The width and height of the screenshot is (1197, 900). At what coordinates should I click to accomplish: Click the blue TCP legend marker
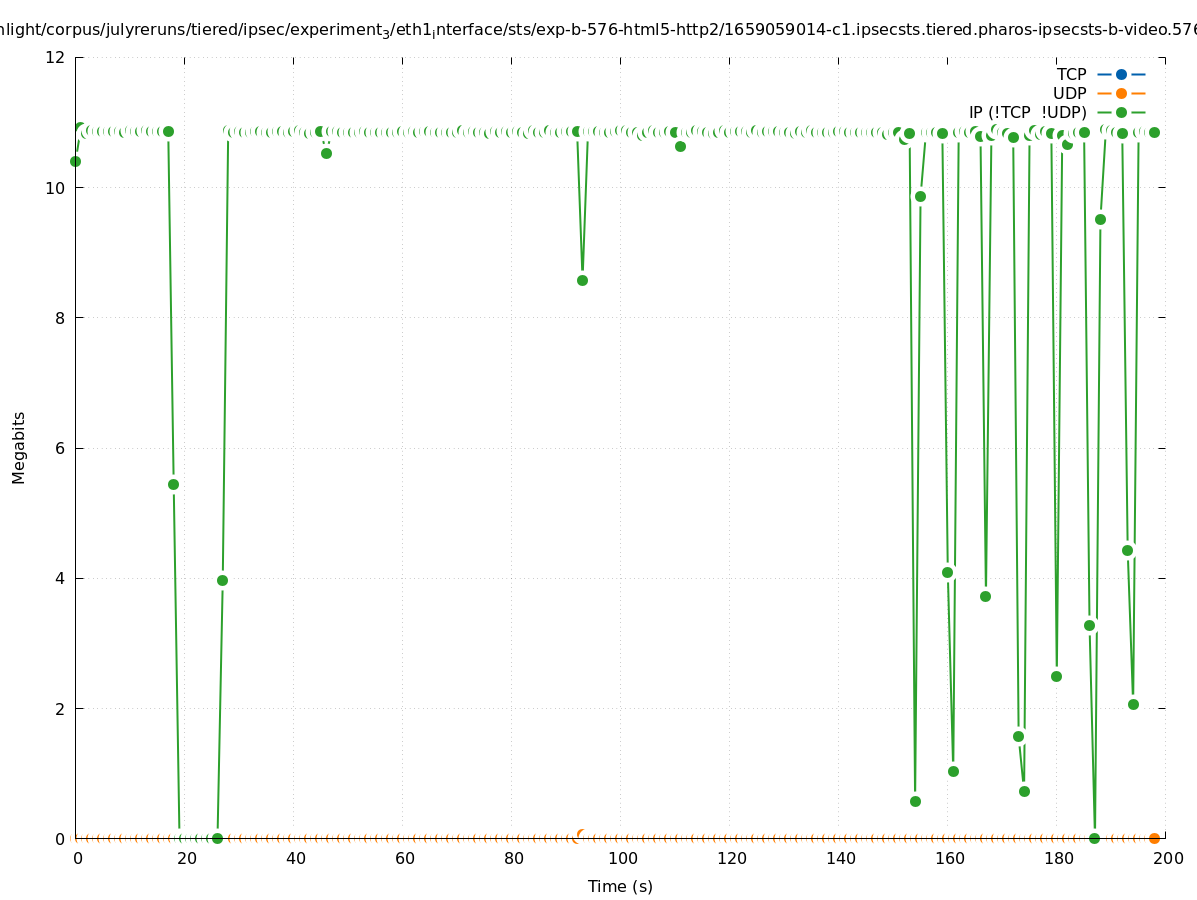1121,74
